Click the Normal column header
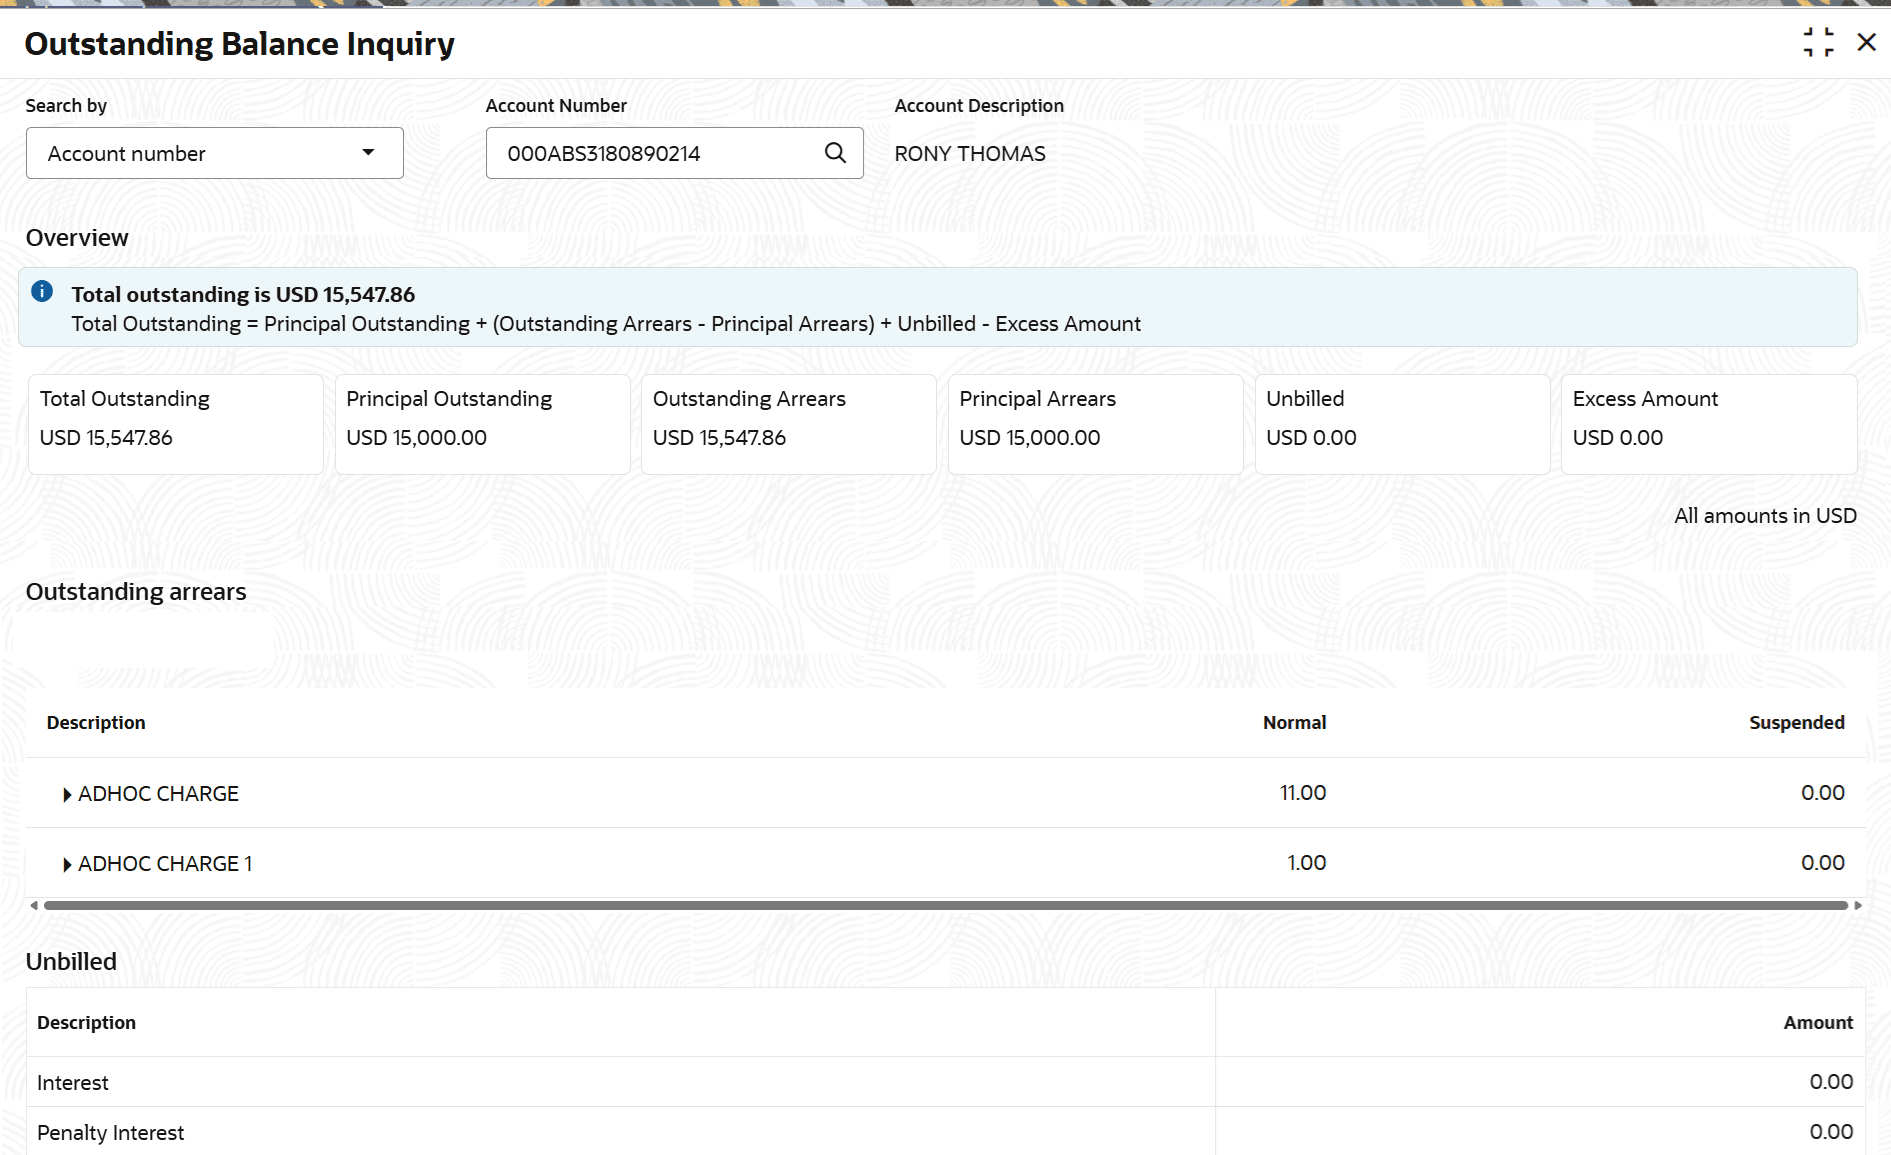This screenshot has width=1891, height=1155. coord(1294,722)
